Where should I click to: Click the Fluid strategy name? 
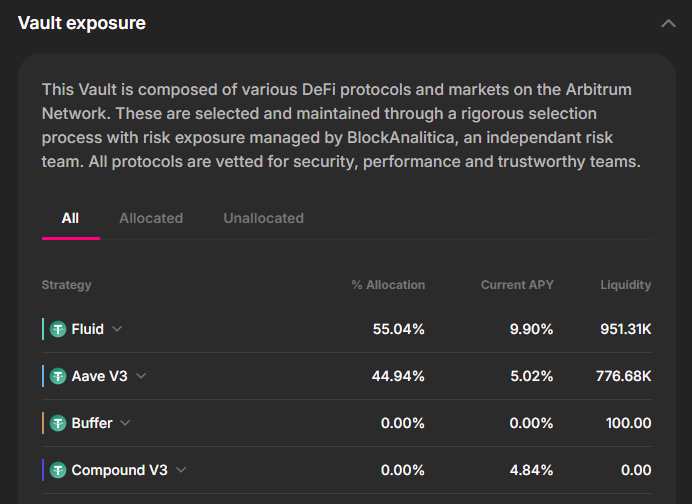click(x=88, y=329)
